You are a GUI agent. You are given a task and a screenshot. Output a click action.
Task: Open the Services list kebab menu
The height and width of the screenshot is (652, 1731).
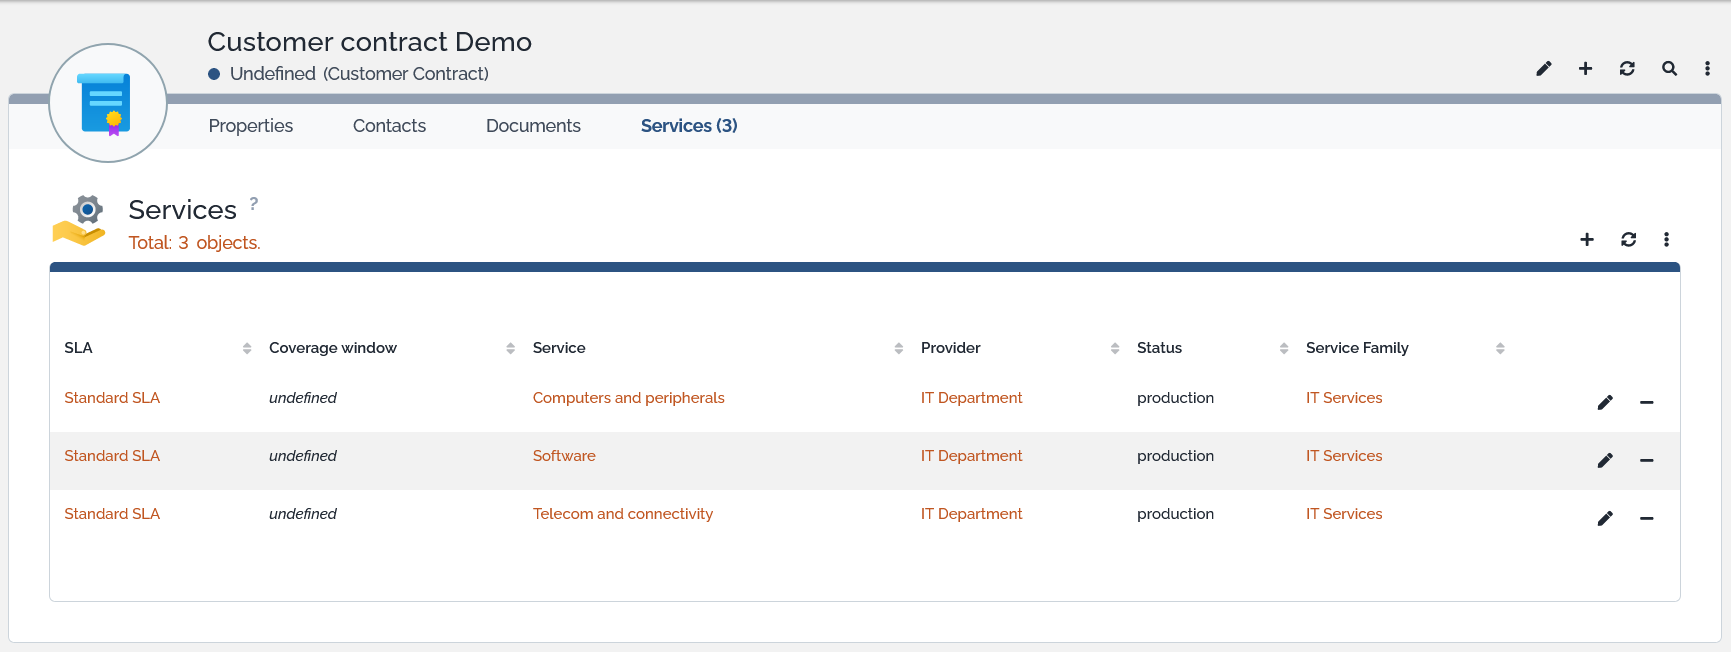pyautogui.click(x=1666, y=240)
